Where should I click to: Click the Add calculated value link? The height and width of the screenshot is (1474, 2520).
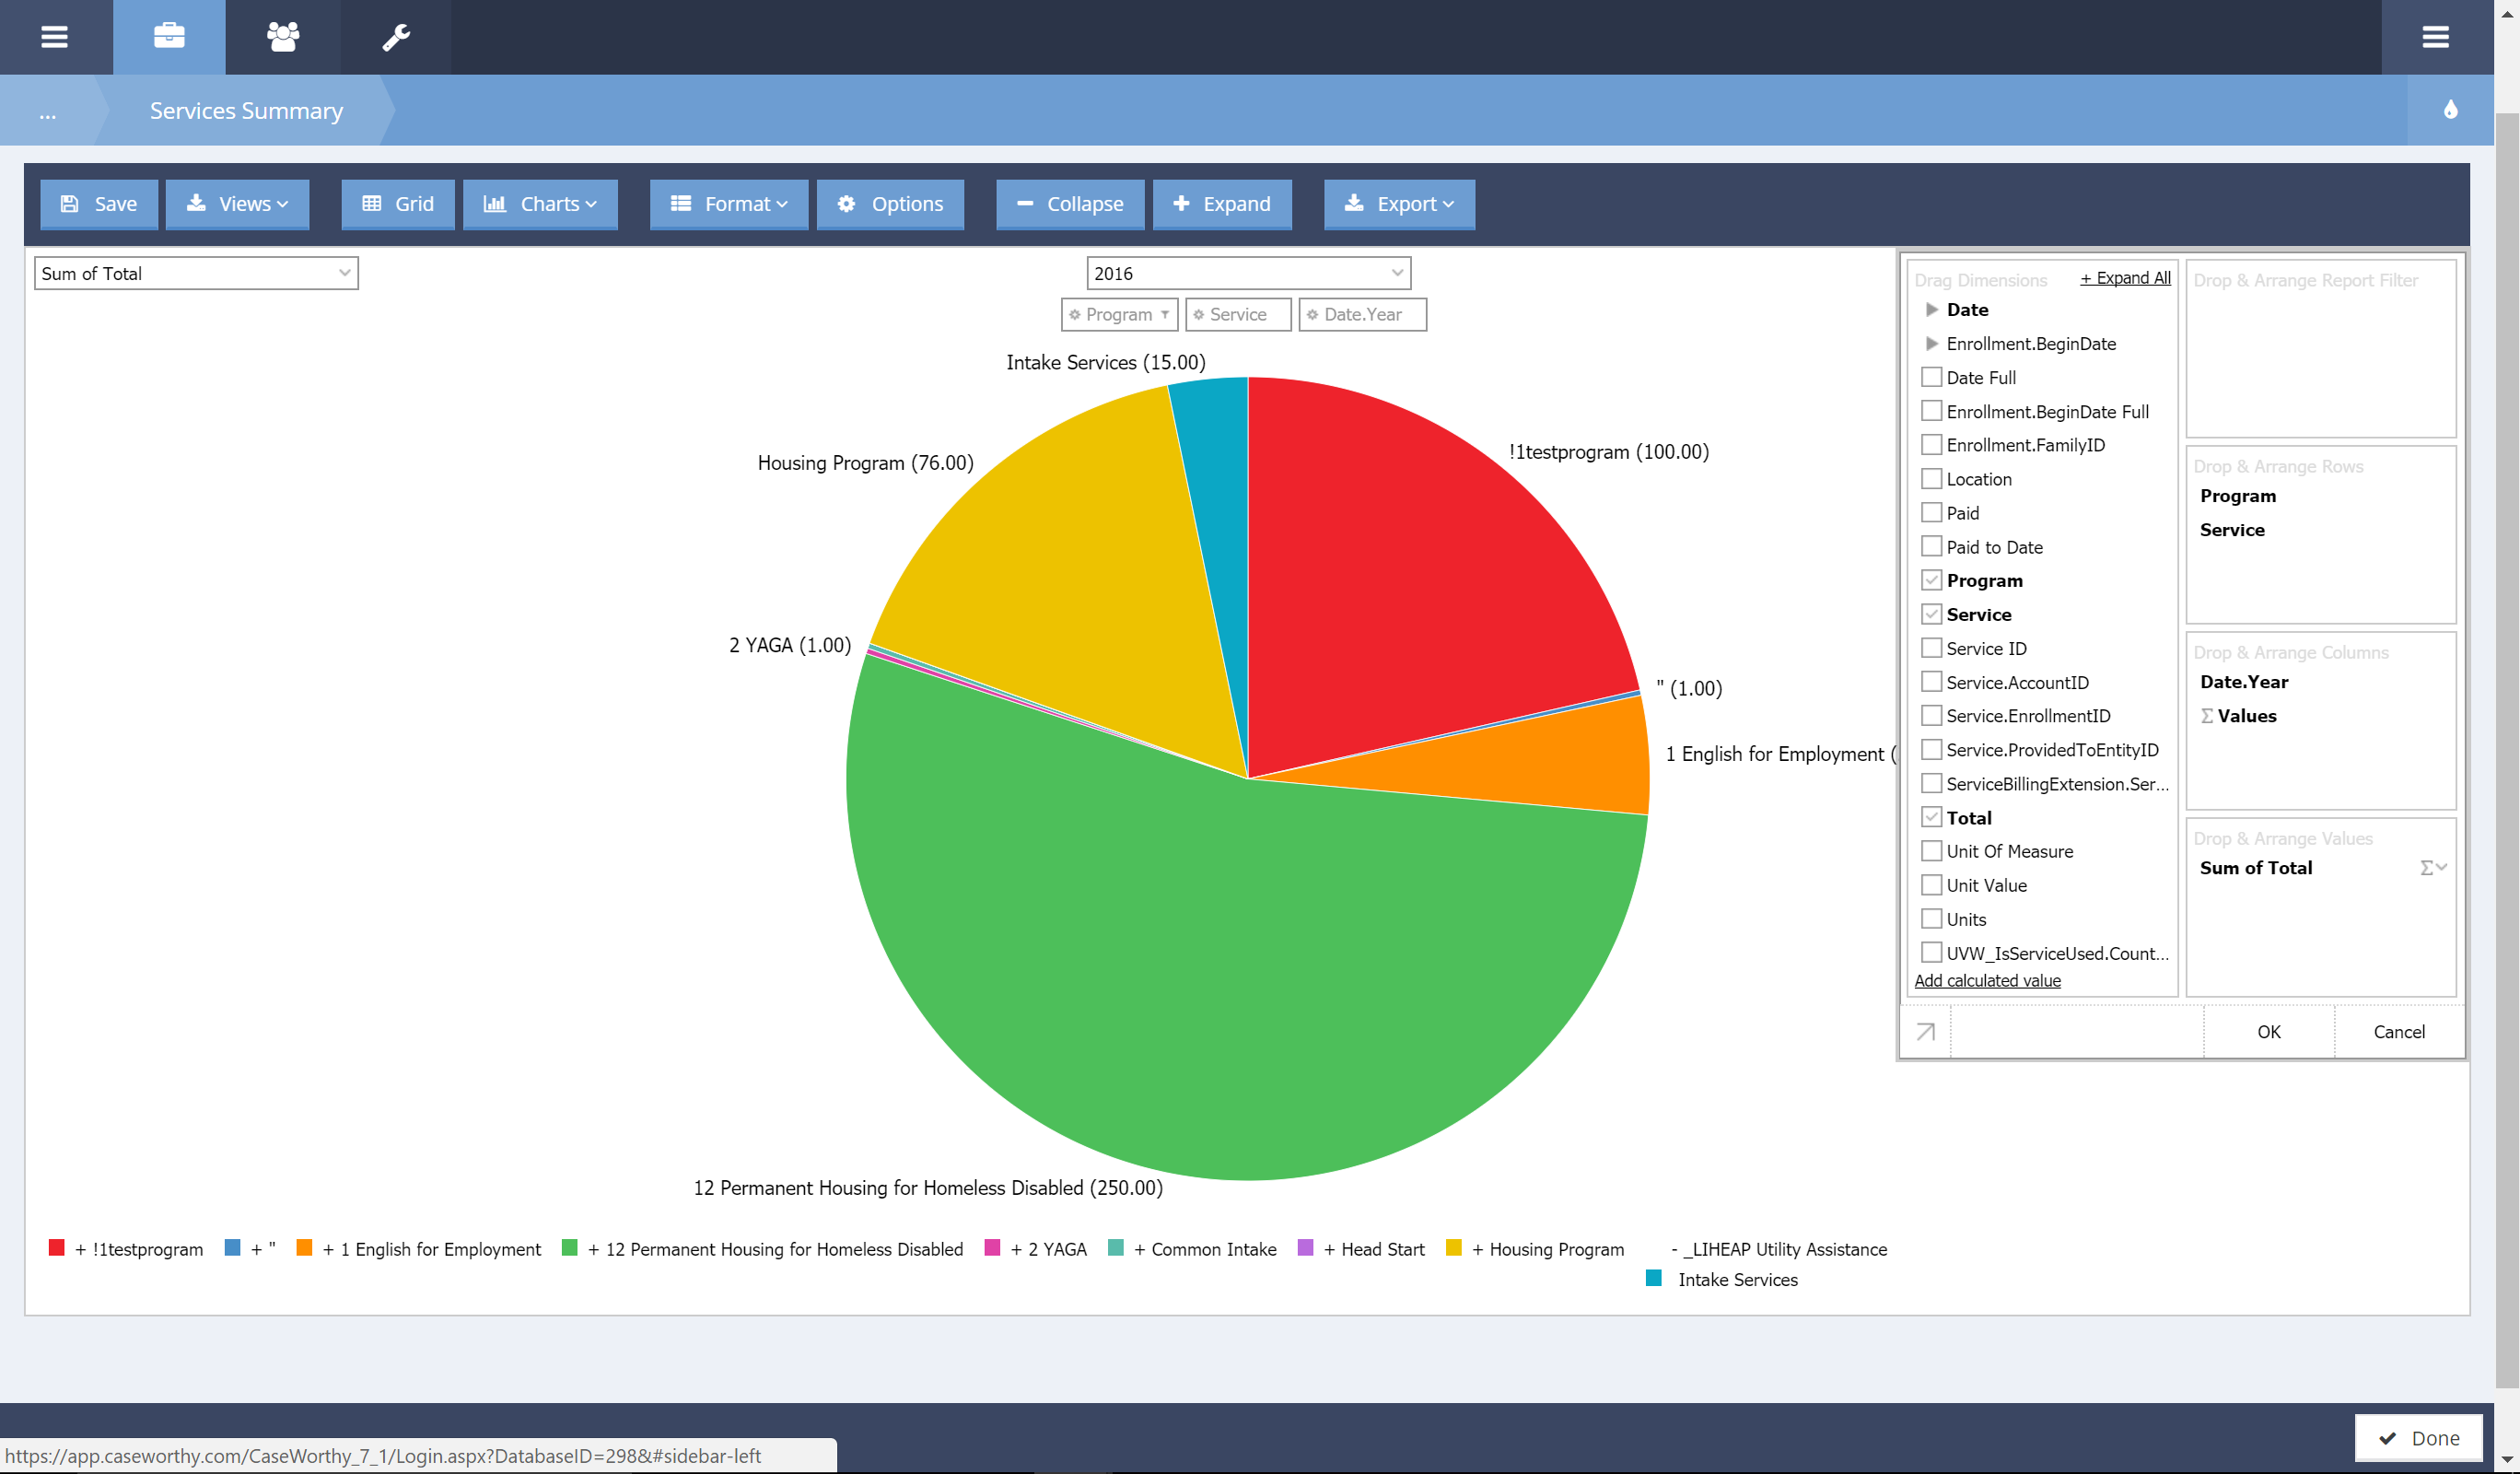point(1988,980)
